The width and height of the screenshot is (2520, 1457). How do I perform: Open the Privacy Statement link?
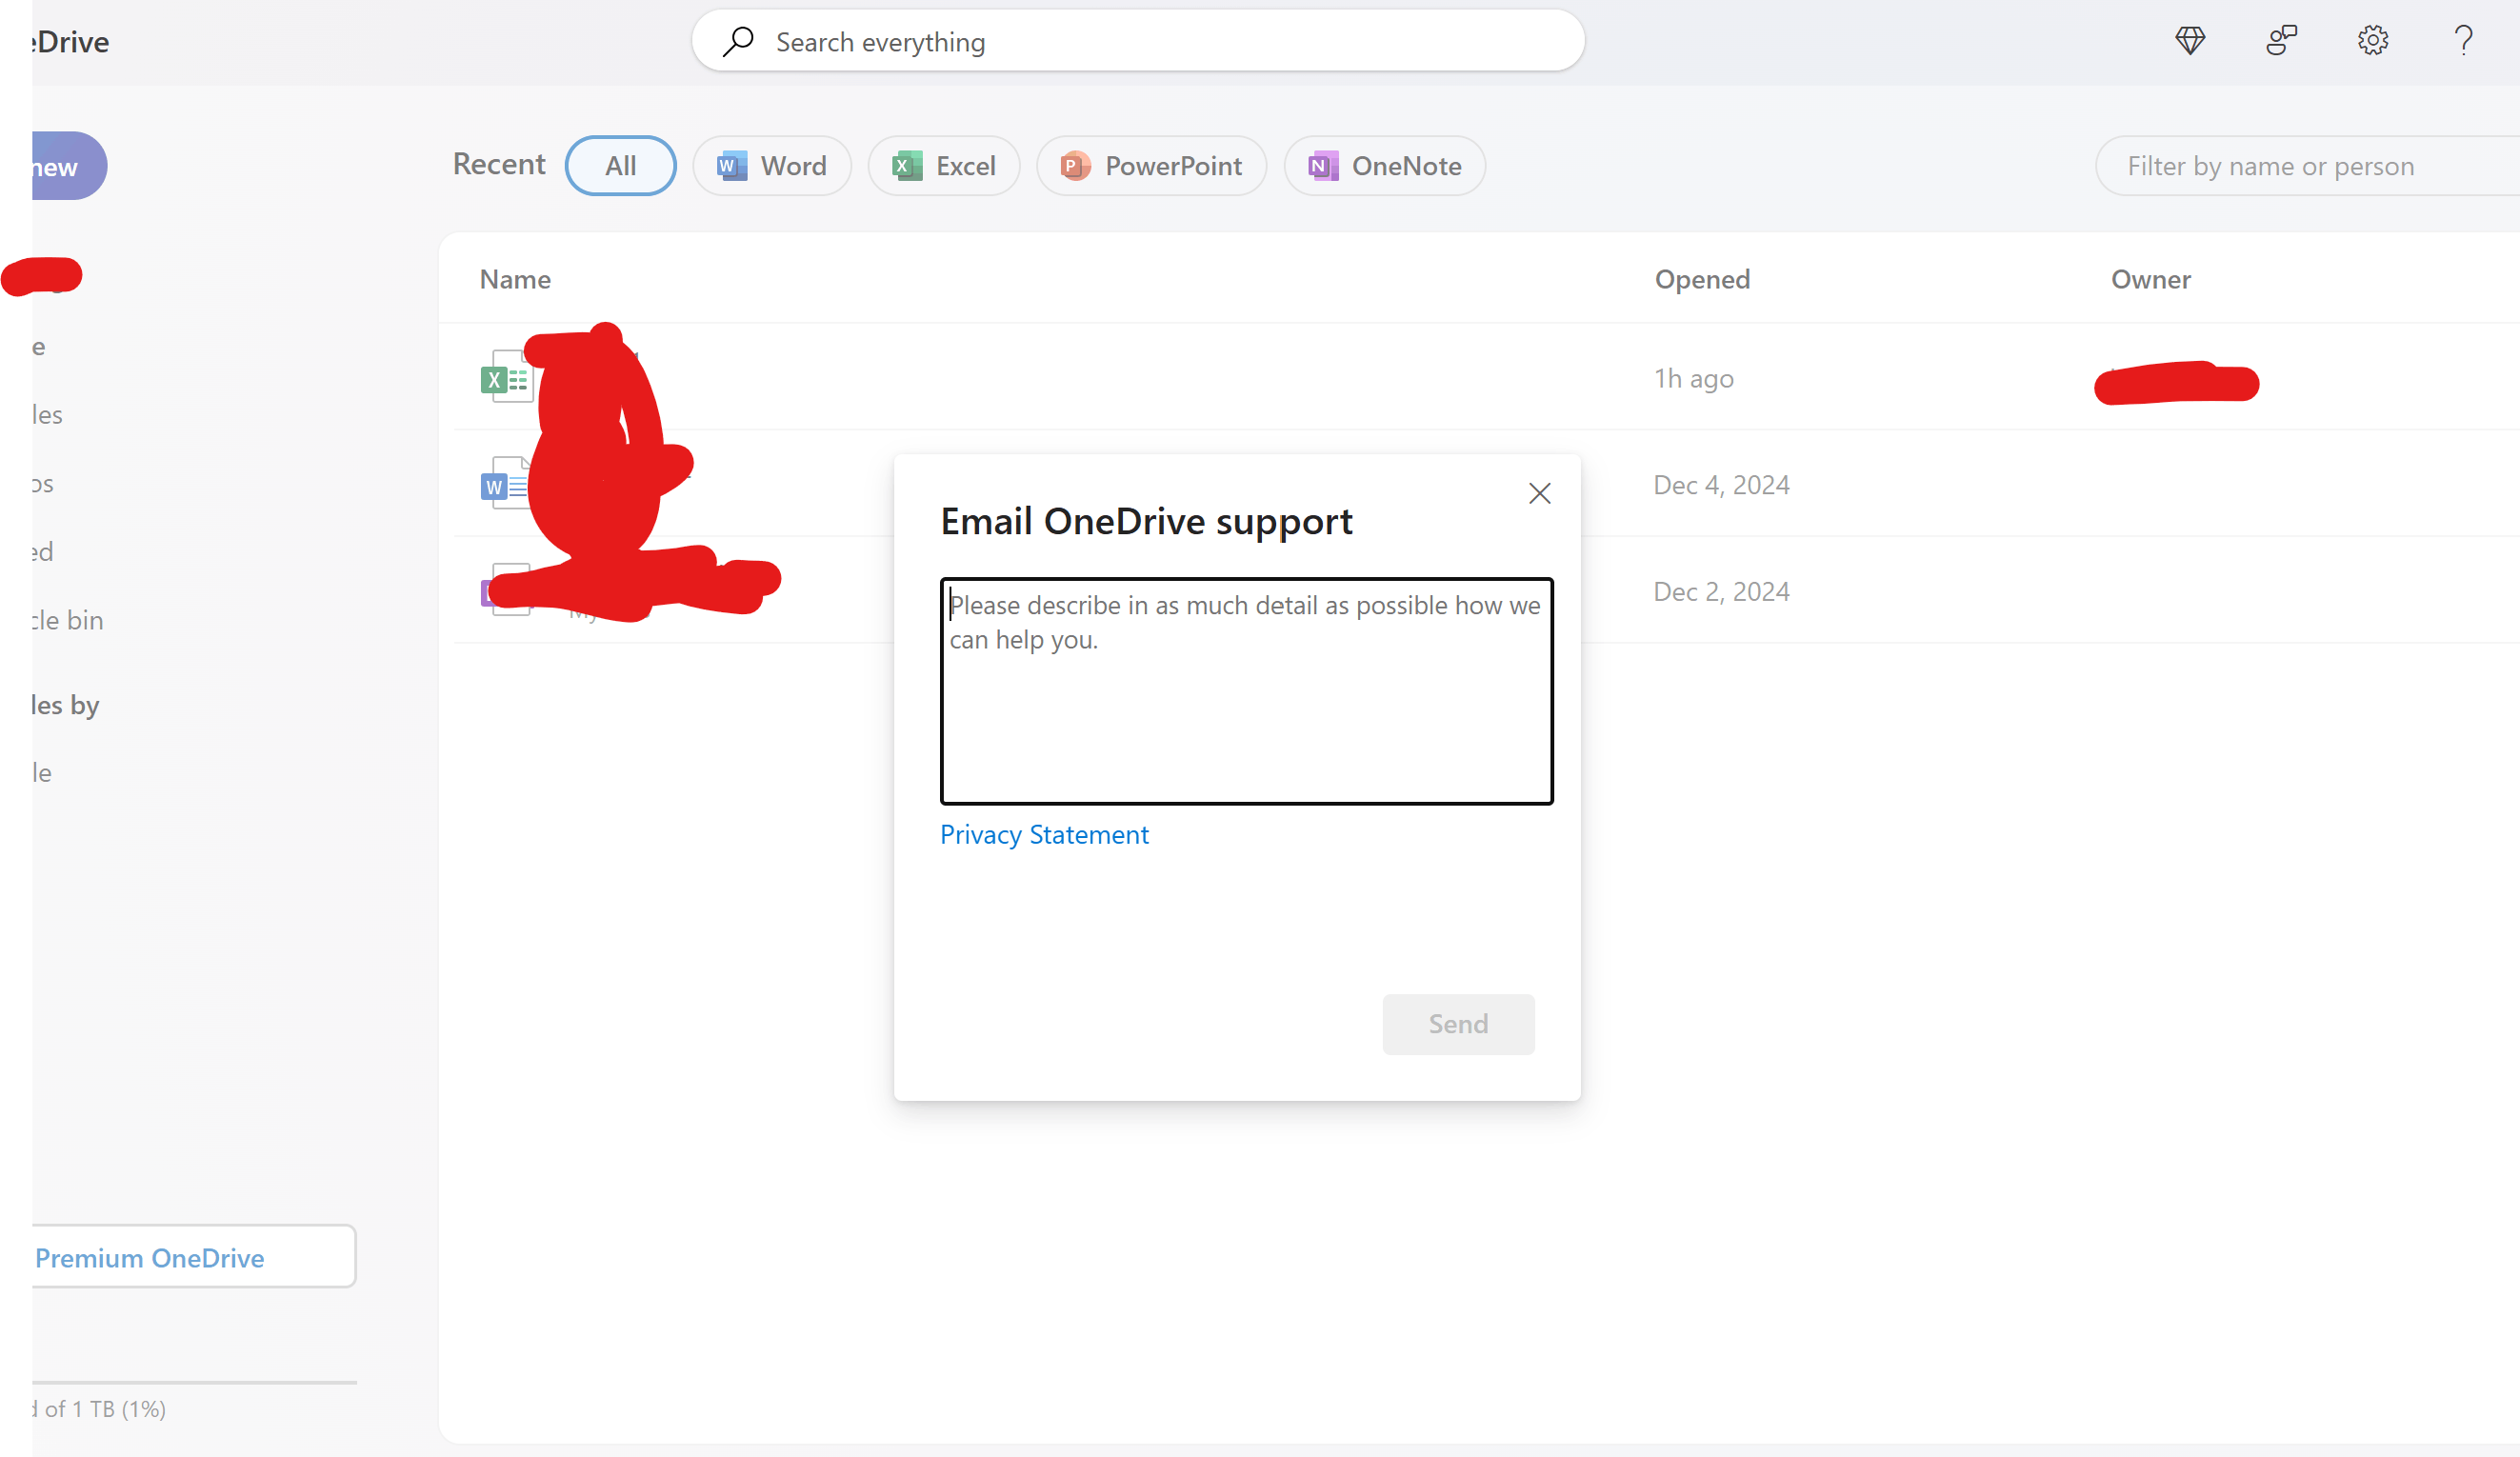1044,834
